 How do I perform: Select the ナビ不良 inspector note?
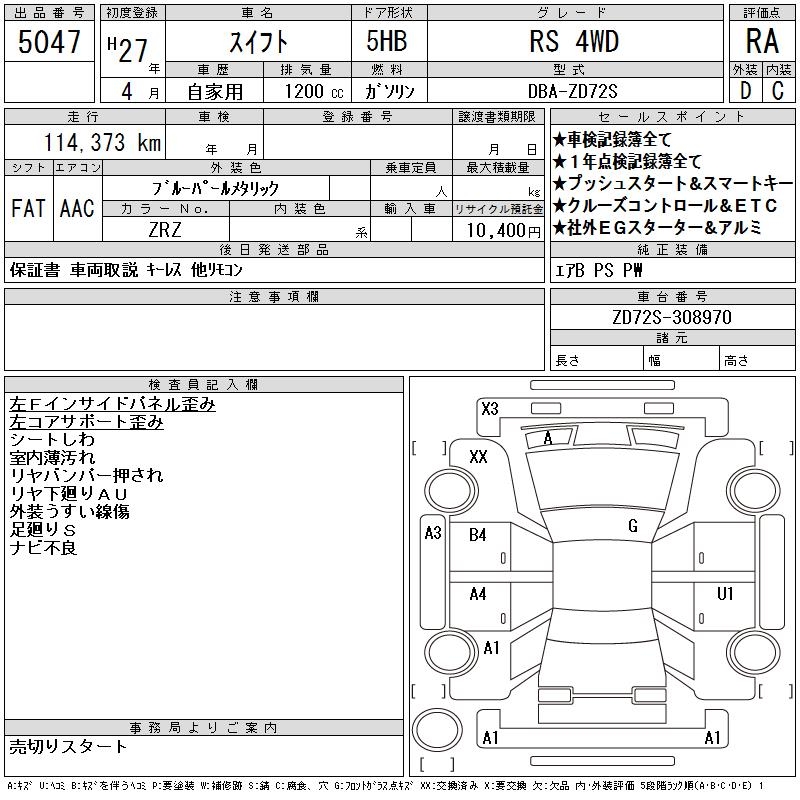[43, 548]
